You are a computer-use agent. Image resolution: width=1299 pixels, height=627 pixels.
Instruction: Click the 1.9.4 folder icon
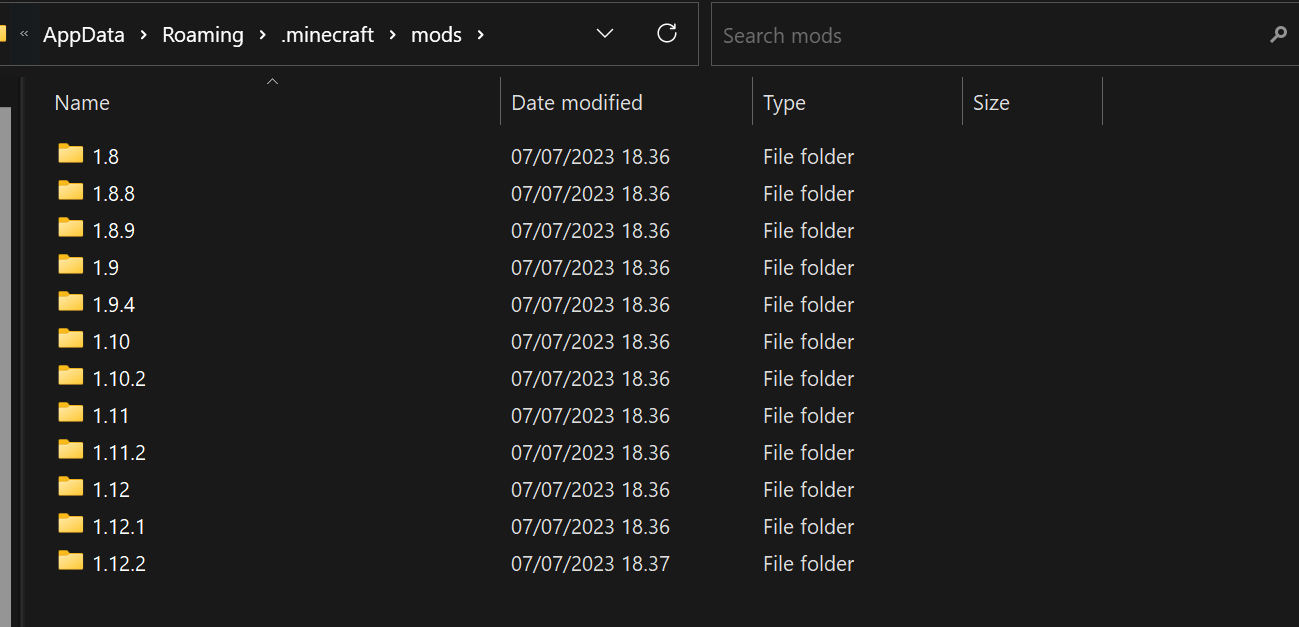(71, 302)
